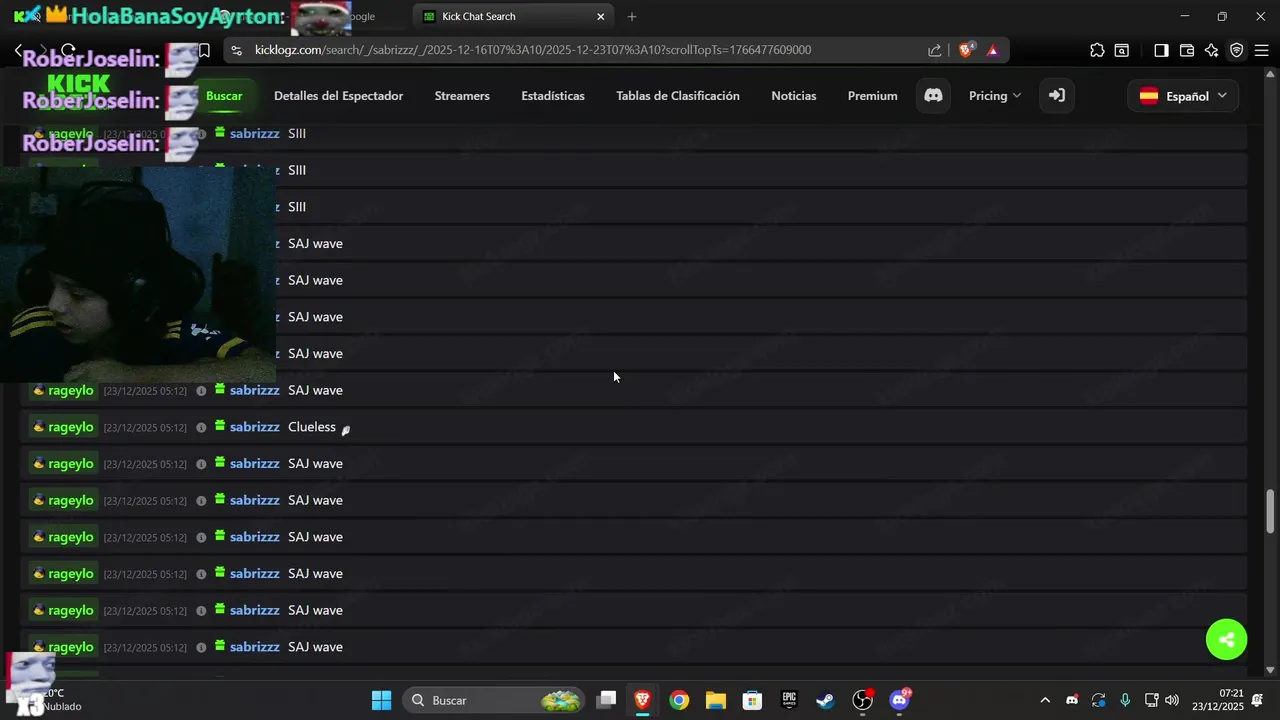This screenshot has width=1280, height=720.
Task: Toggle the Brave sidebar panel
Action: (1161, 50)
